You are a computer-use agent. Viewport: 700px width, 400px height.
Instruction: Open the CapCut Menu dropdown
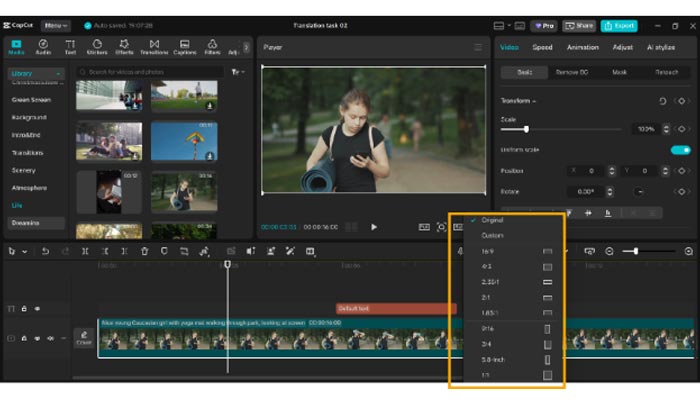[x=56, y=25]
